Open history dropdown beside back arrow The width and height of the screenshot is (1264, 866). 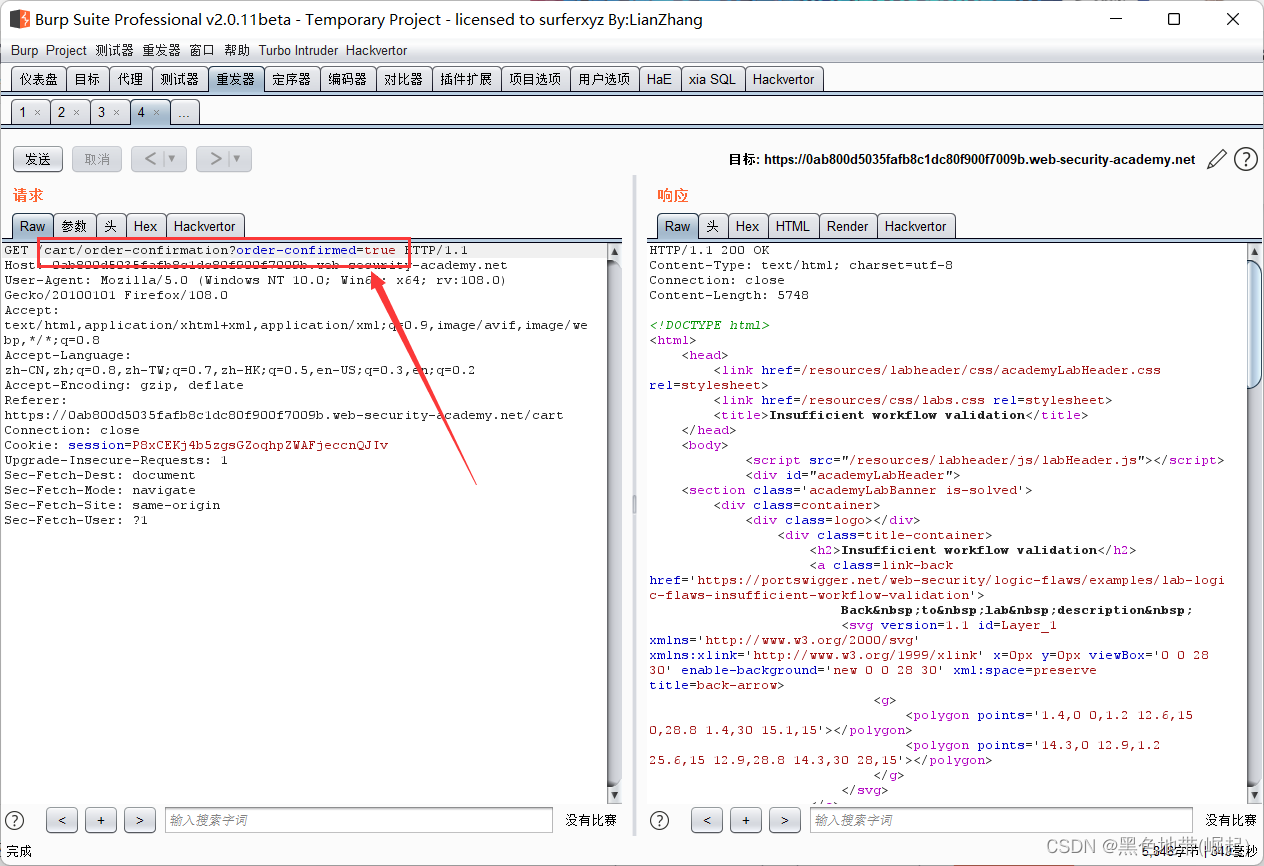coord(173,159)
